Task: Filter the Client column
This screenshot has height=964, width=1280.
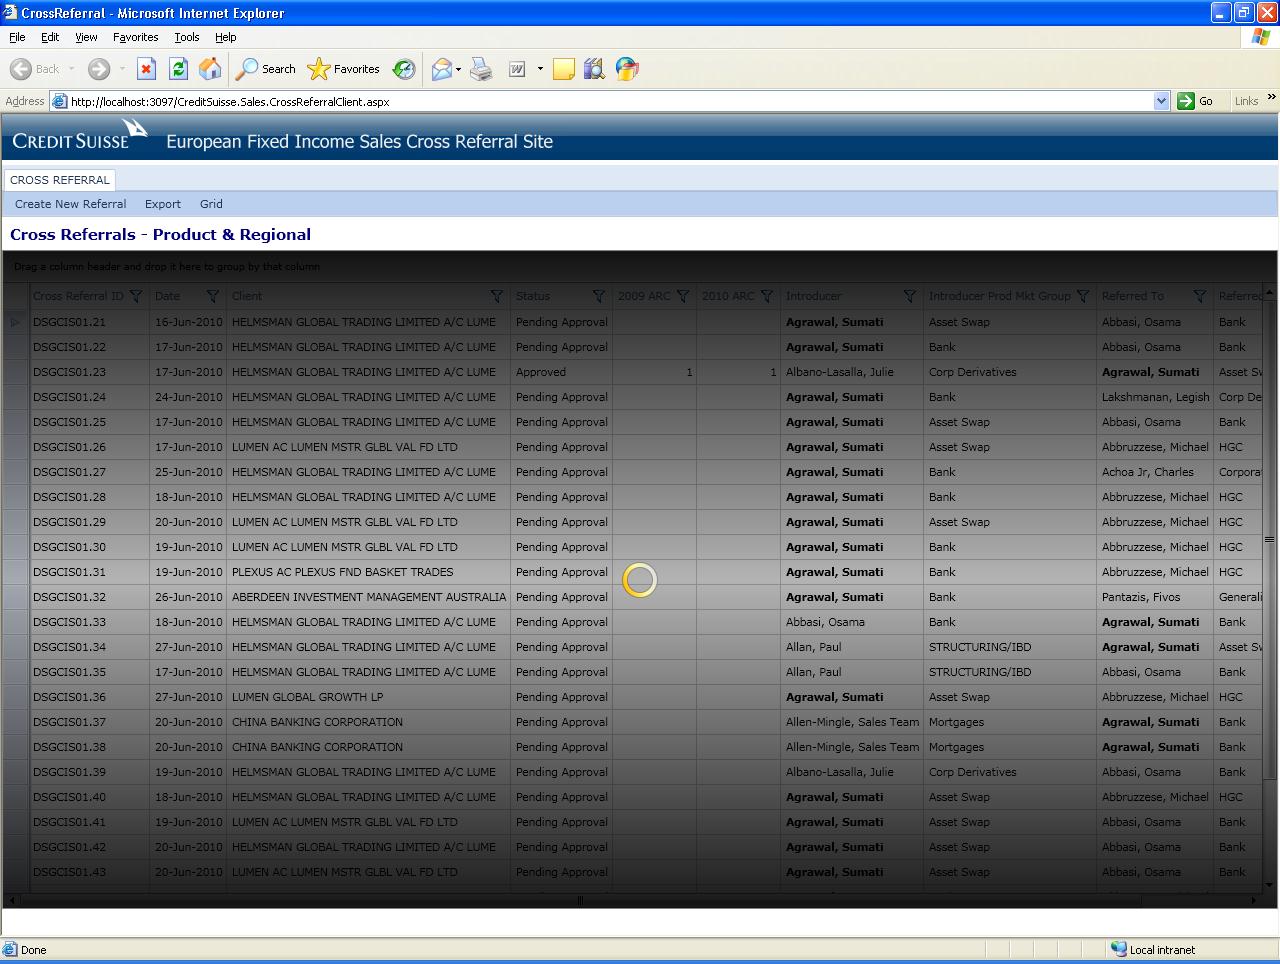Action: tap(496, 296)
